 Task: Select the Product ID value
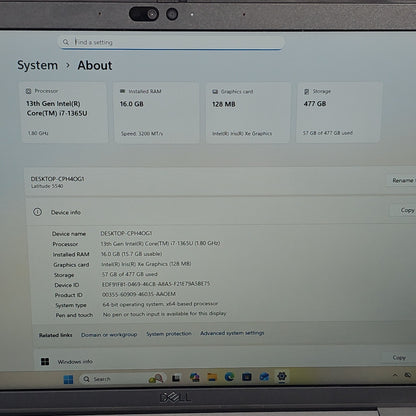click(x=139, y=294)
